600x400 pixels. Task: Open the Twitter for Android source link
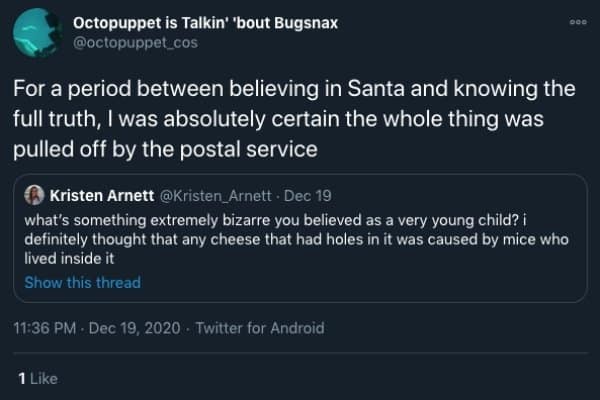(260, 328)
